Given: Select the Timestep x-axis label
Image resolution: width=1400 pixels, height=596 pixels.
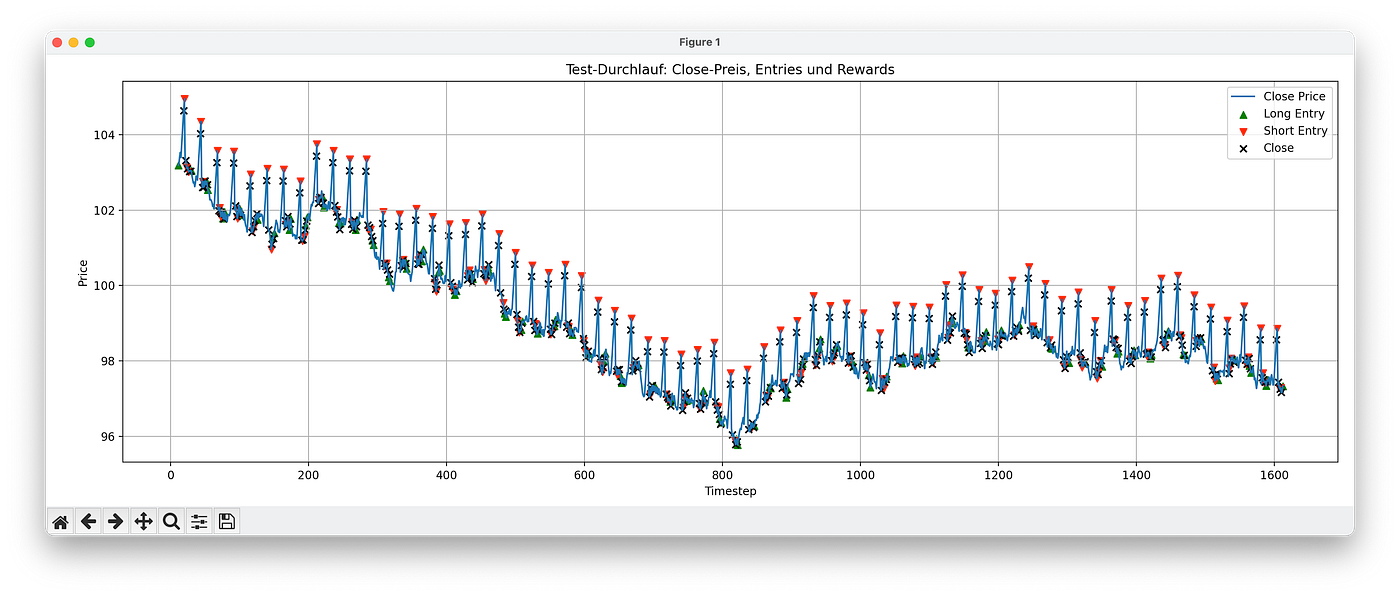Looking at the screenshot, I should tap(730, 492).
